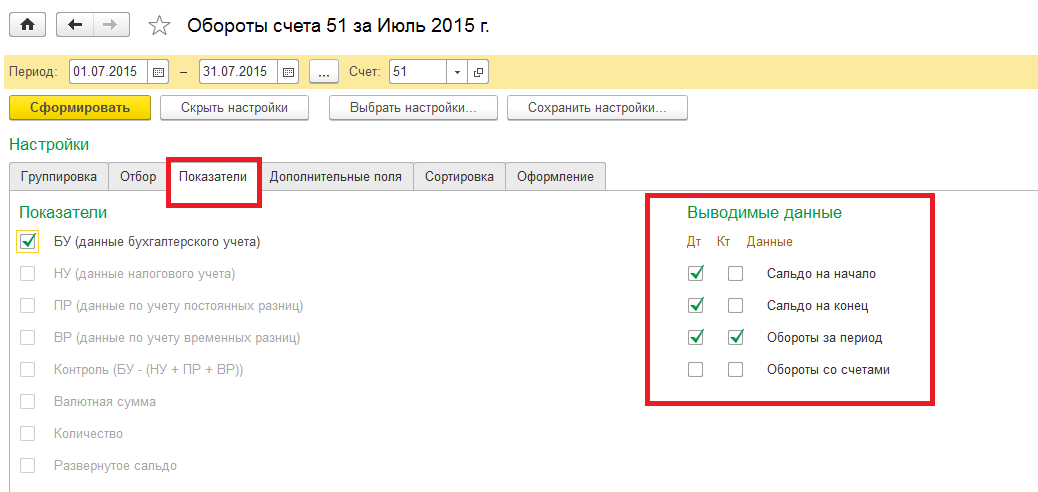
Task: Toggle Дт checkbox for Обороты со счетами
Action: click(696, 369)
